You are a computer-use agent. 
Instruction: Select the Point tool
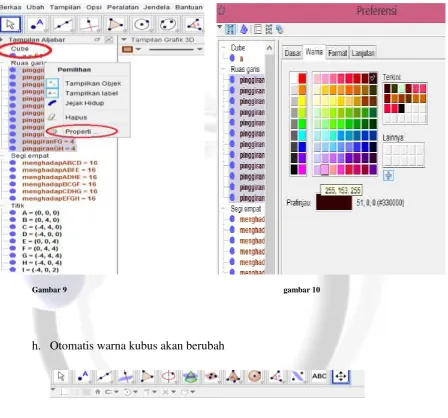[36, 24]
